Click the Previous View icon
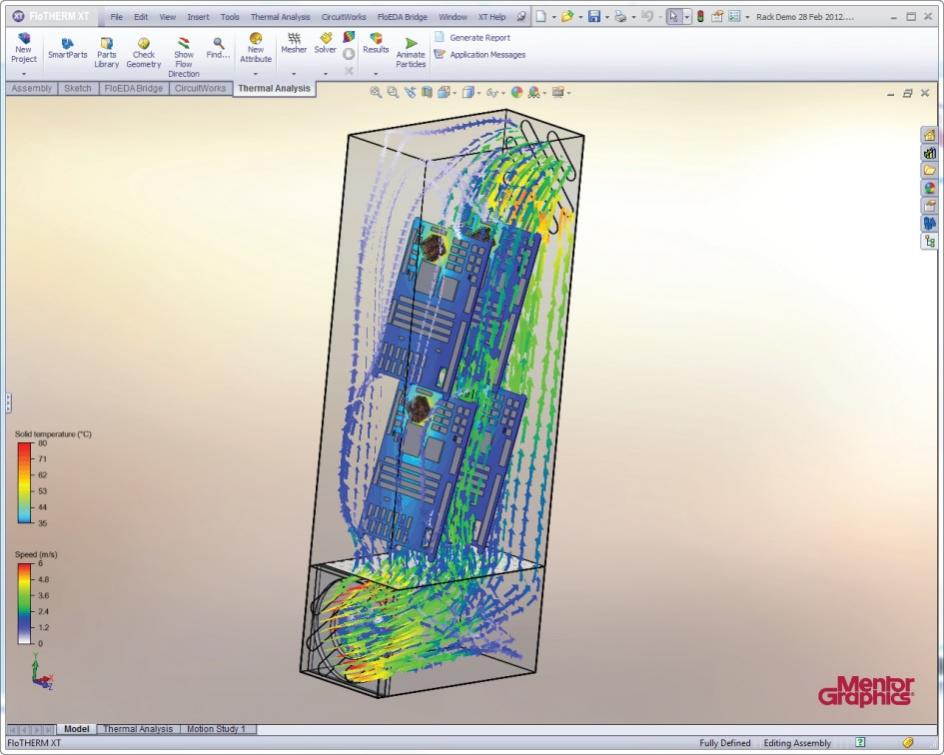The width and height of the screenshot is (944, 755). coord(410,93)
